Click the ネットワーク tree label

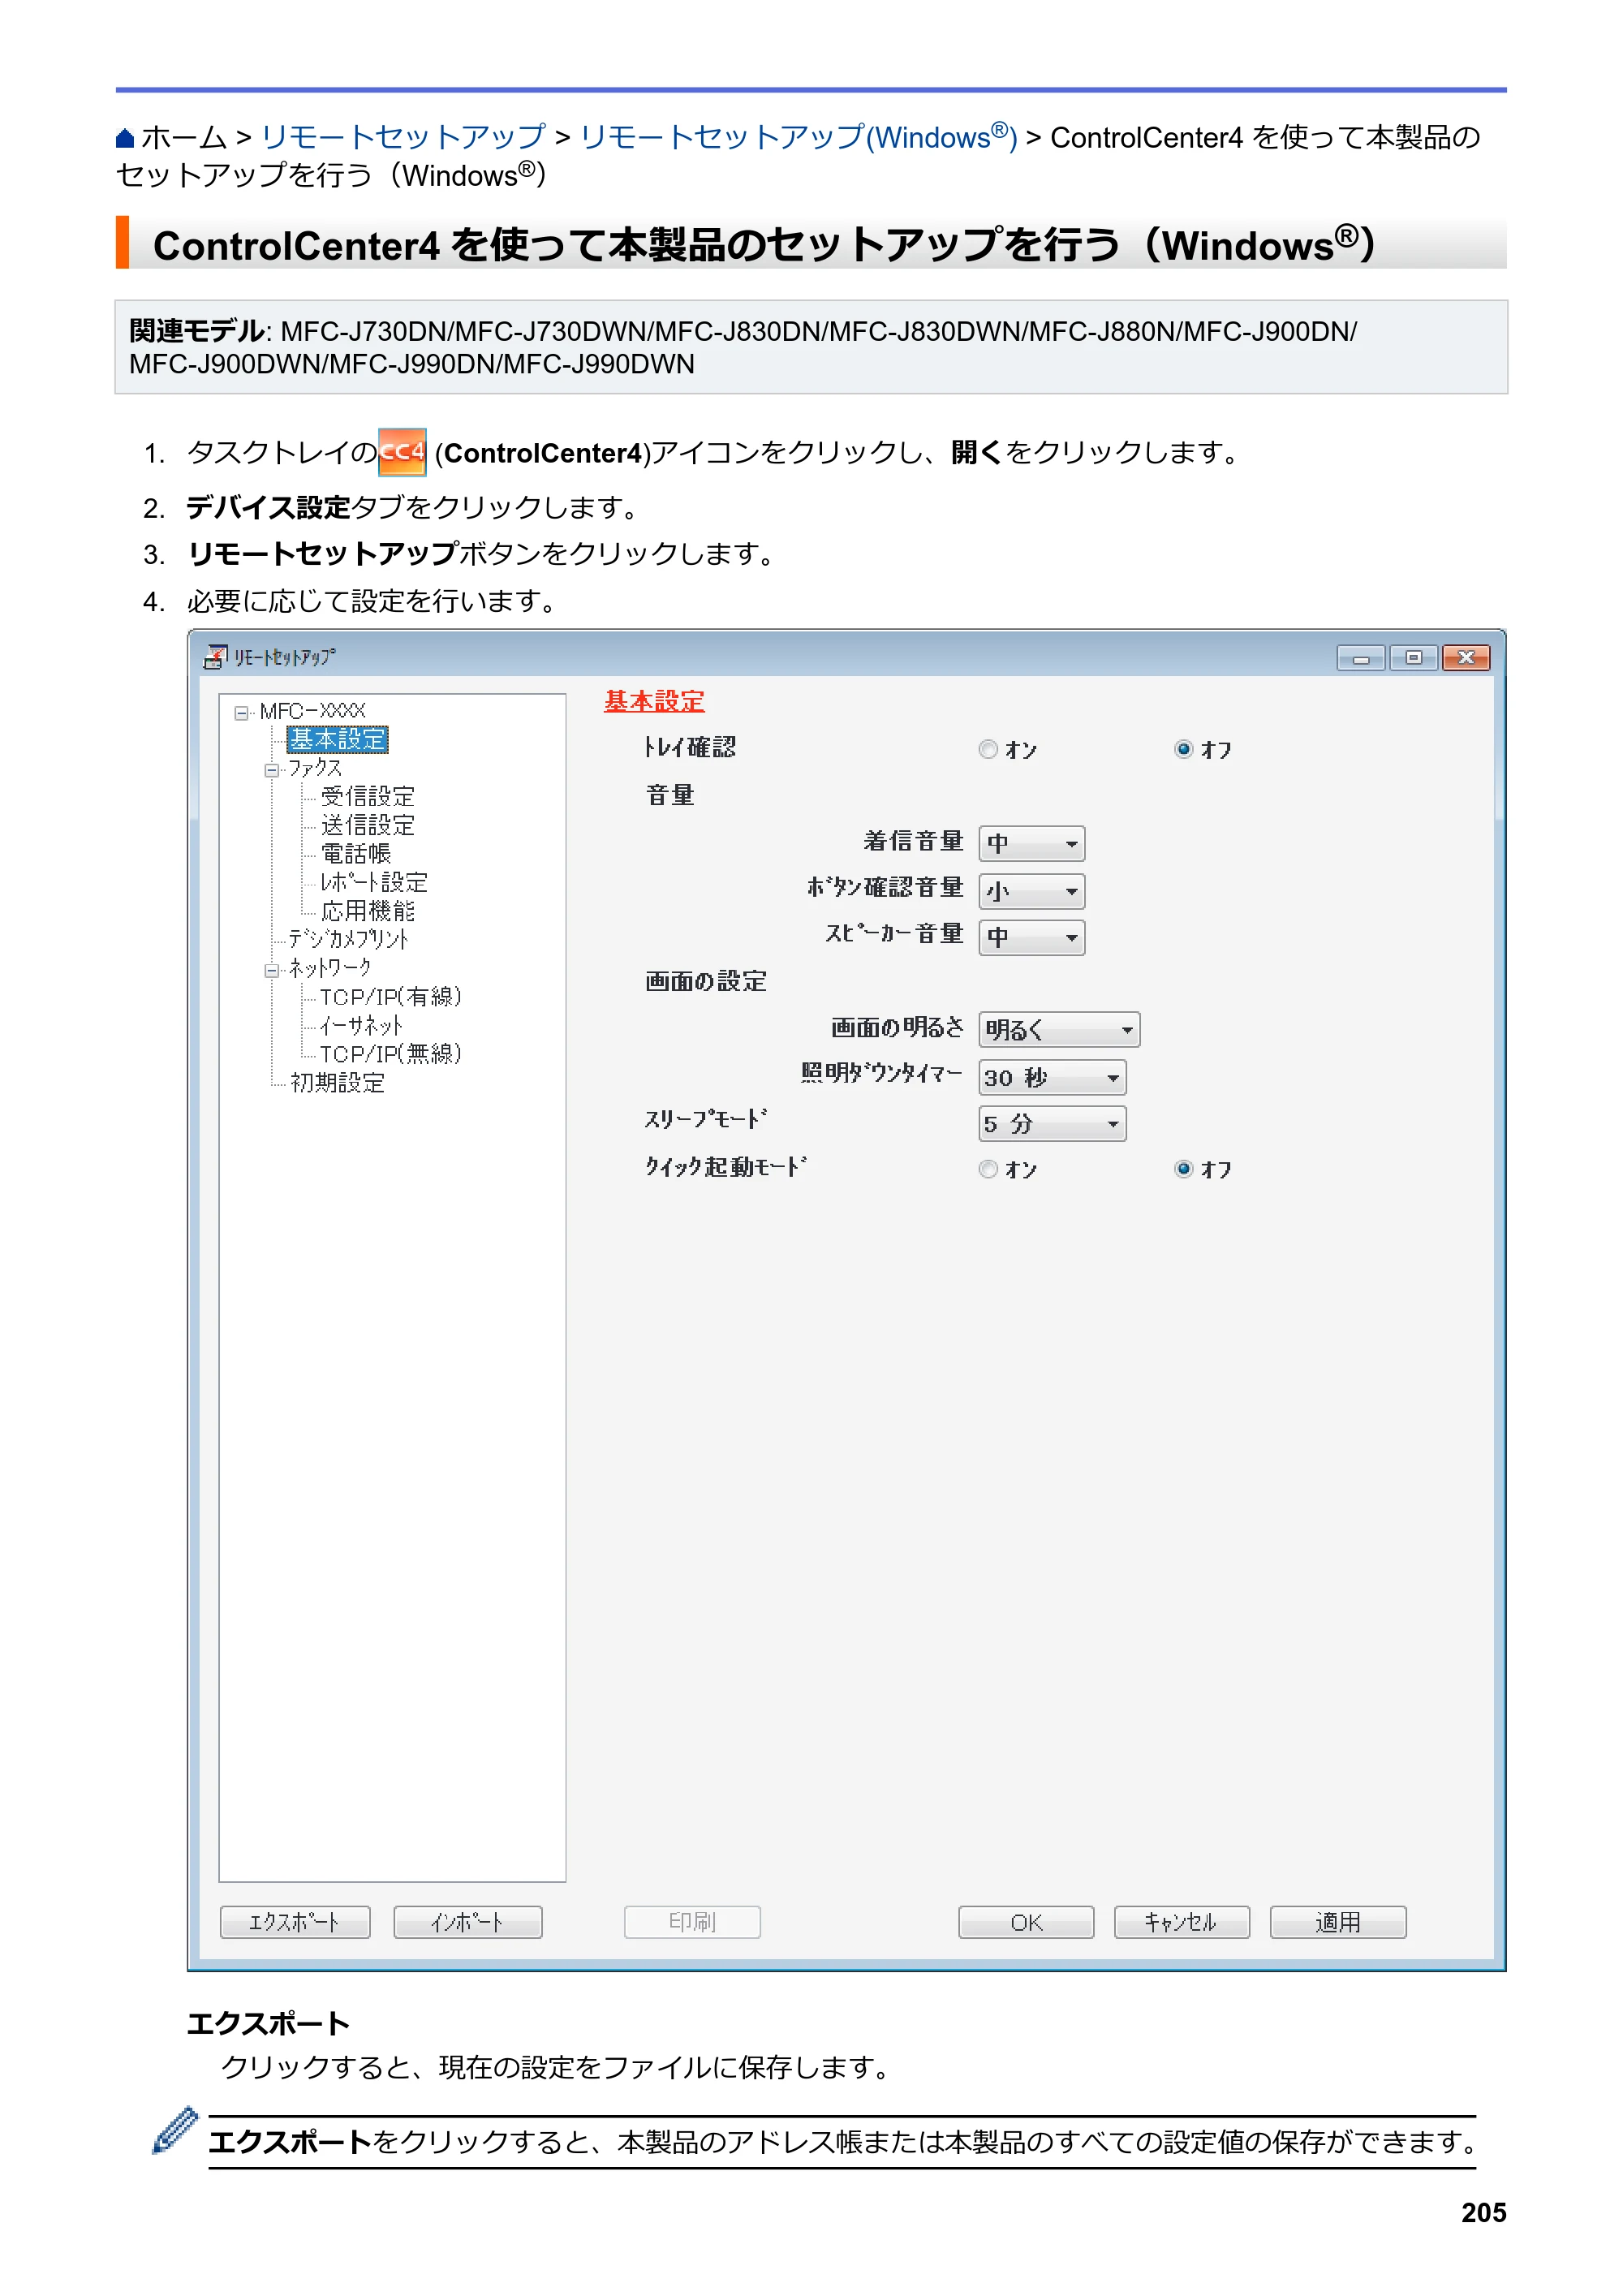pyautogui.click(x=330, y=968)
